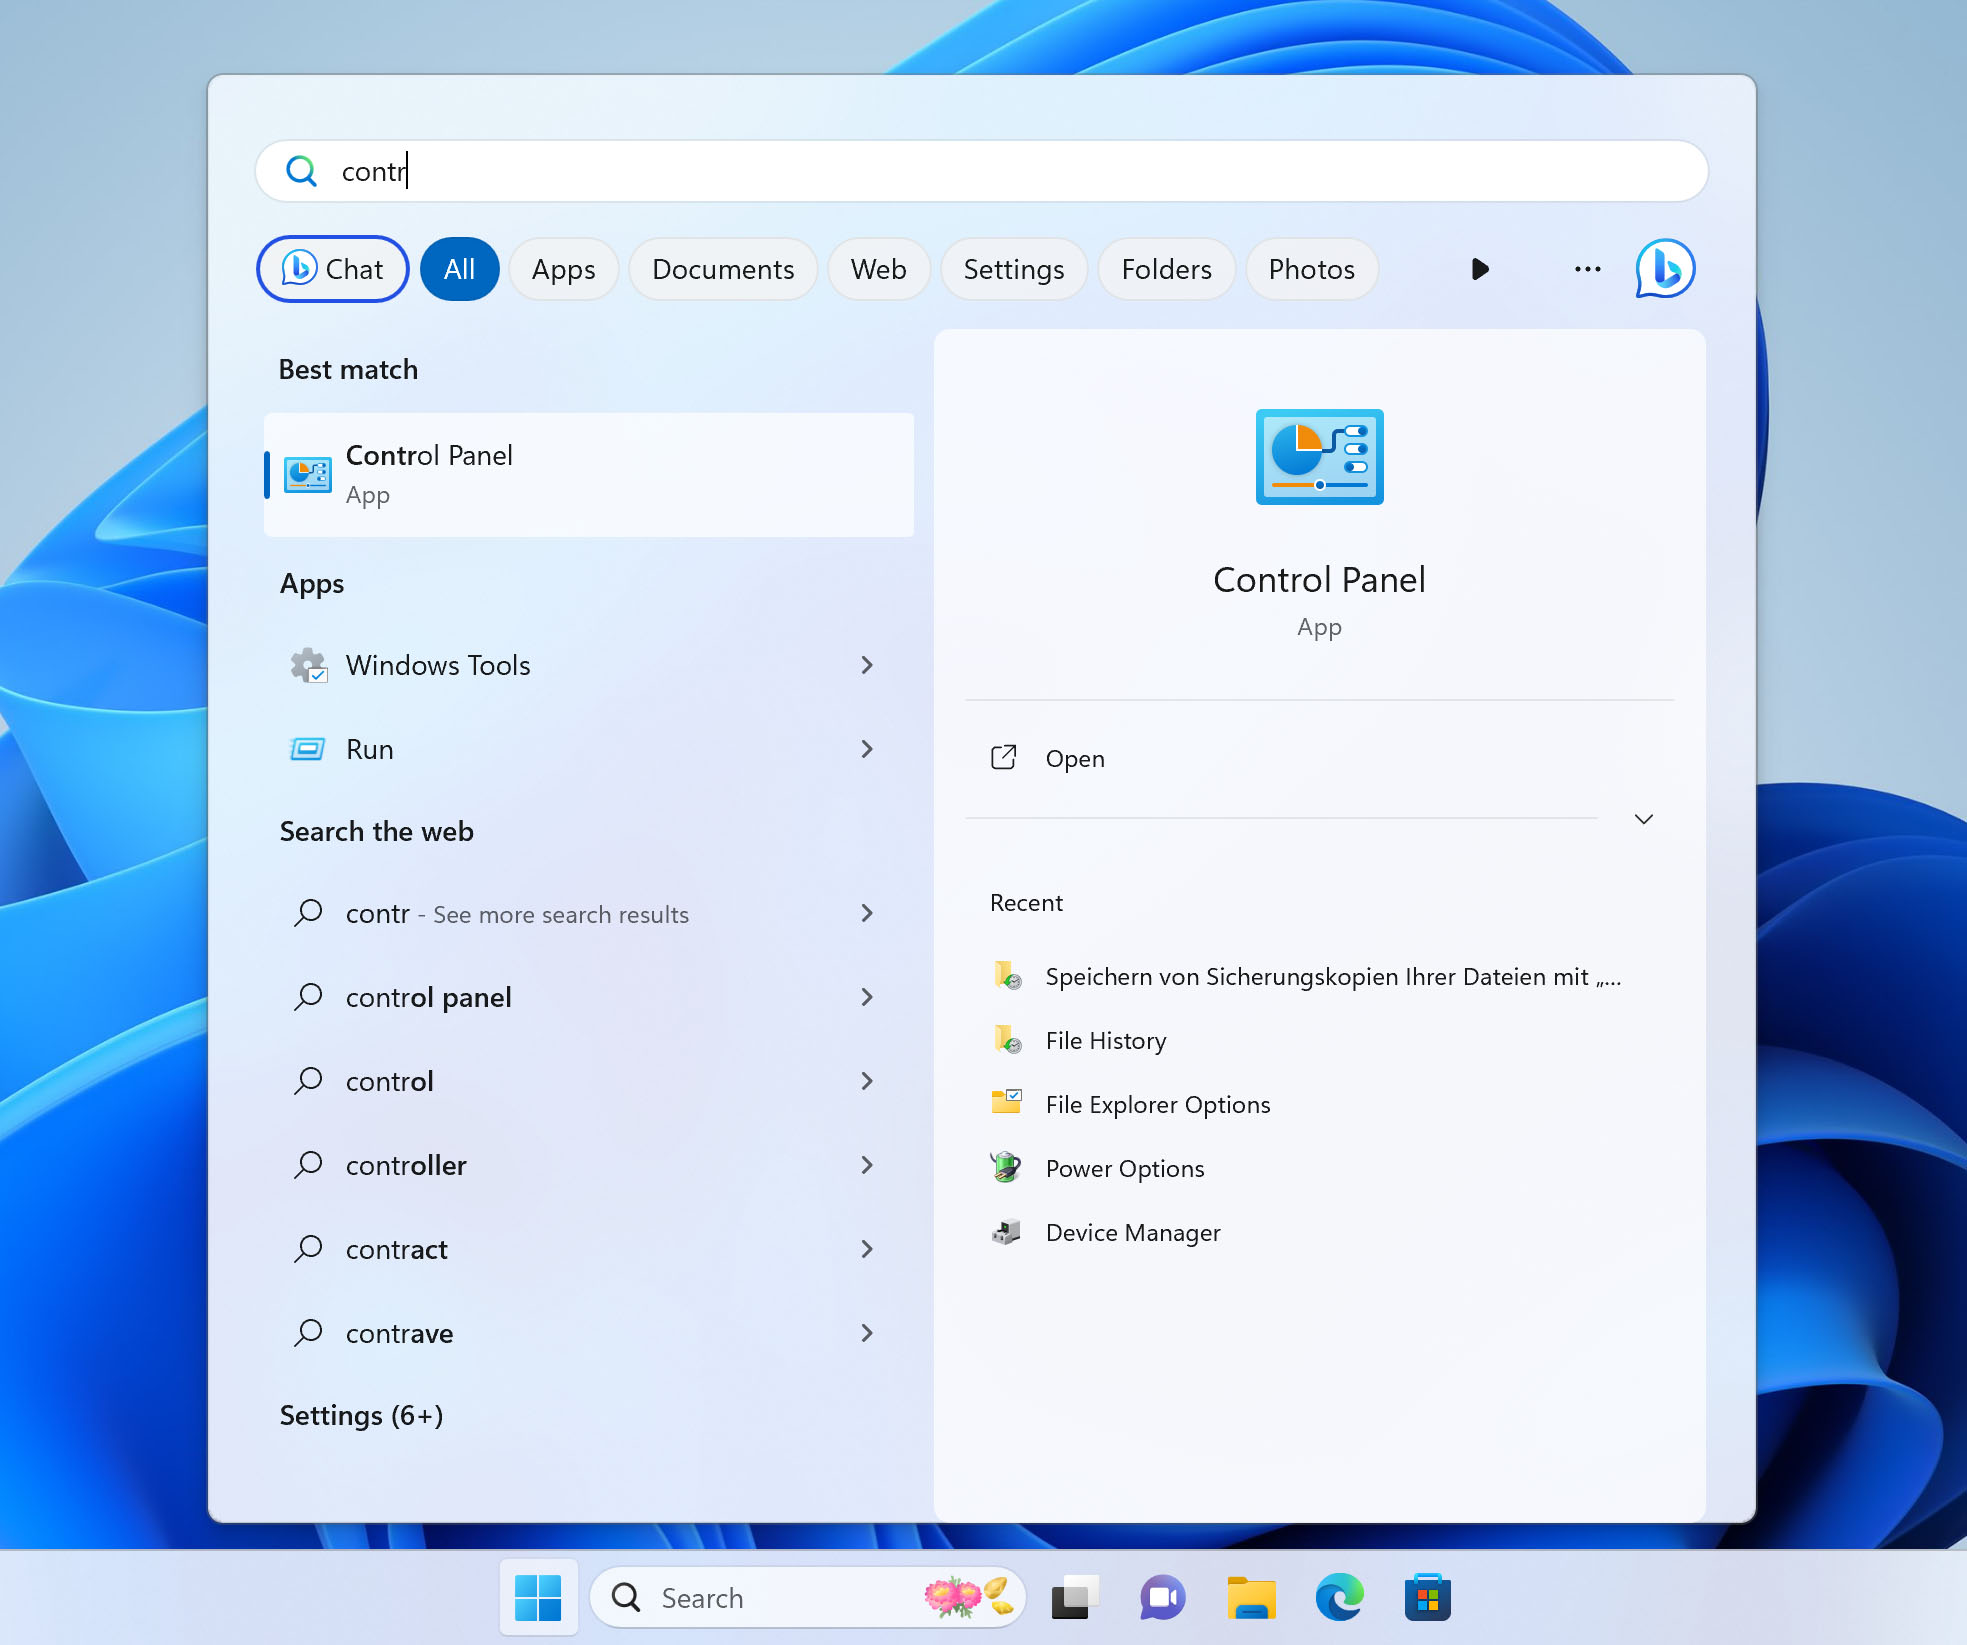This screenshot has height=1645, width=1967.
Task: Select the Photos filter tab
Action: (x=1311, y=269)
